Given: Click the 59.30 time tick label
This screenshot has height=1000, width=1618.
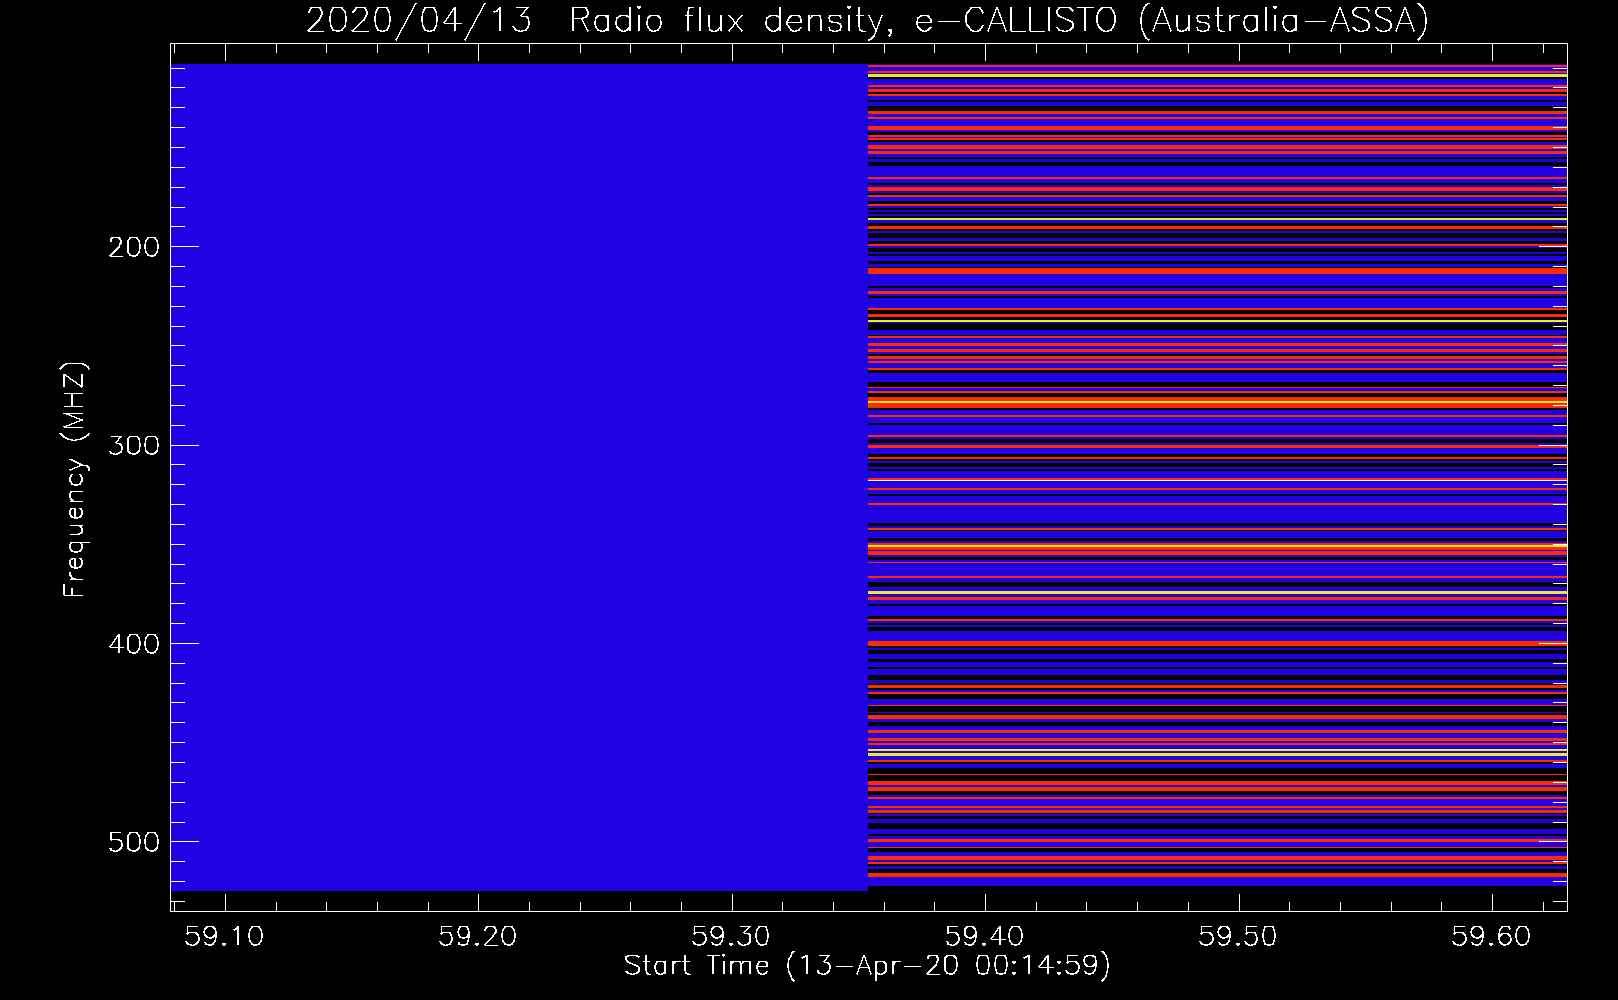Looking at the screenshot, I should pyautogui.click(x=732, y=936).
